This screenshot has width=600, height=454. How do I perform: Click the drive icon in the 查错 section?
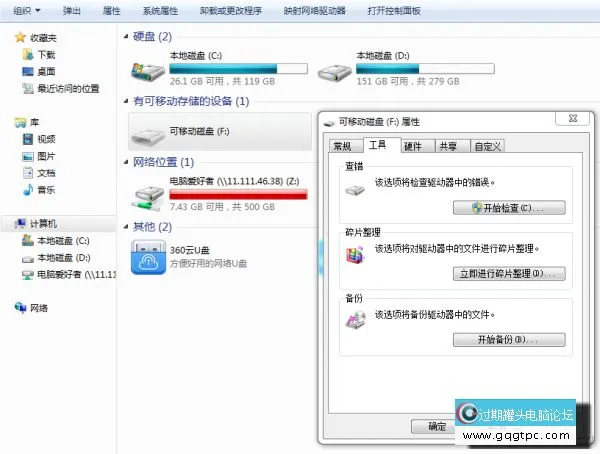point(355,190)
